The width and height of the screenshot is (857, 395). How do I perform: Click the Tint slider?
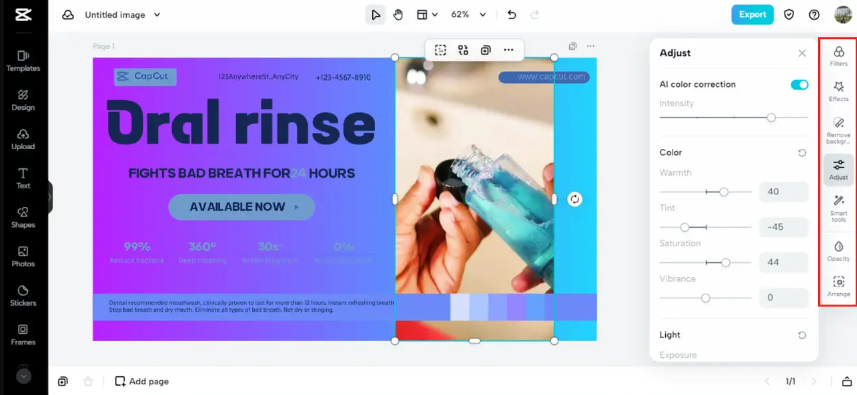(706, 227)
